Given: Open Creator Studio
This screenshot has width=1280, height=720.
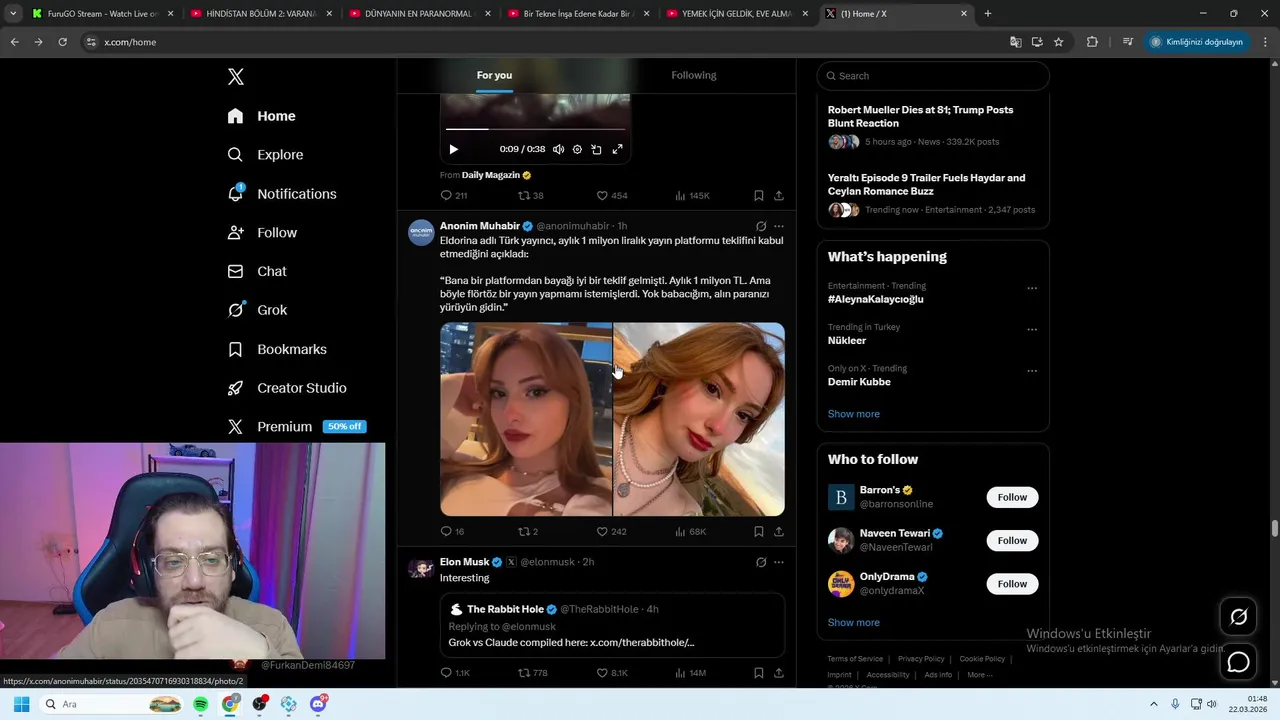Looking at the screenshot, I should [x=287, y=388].
